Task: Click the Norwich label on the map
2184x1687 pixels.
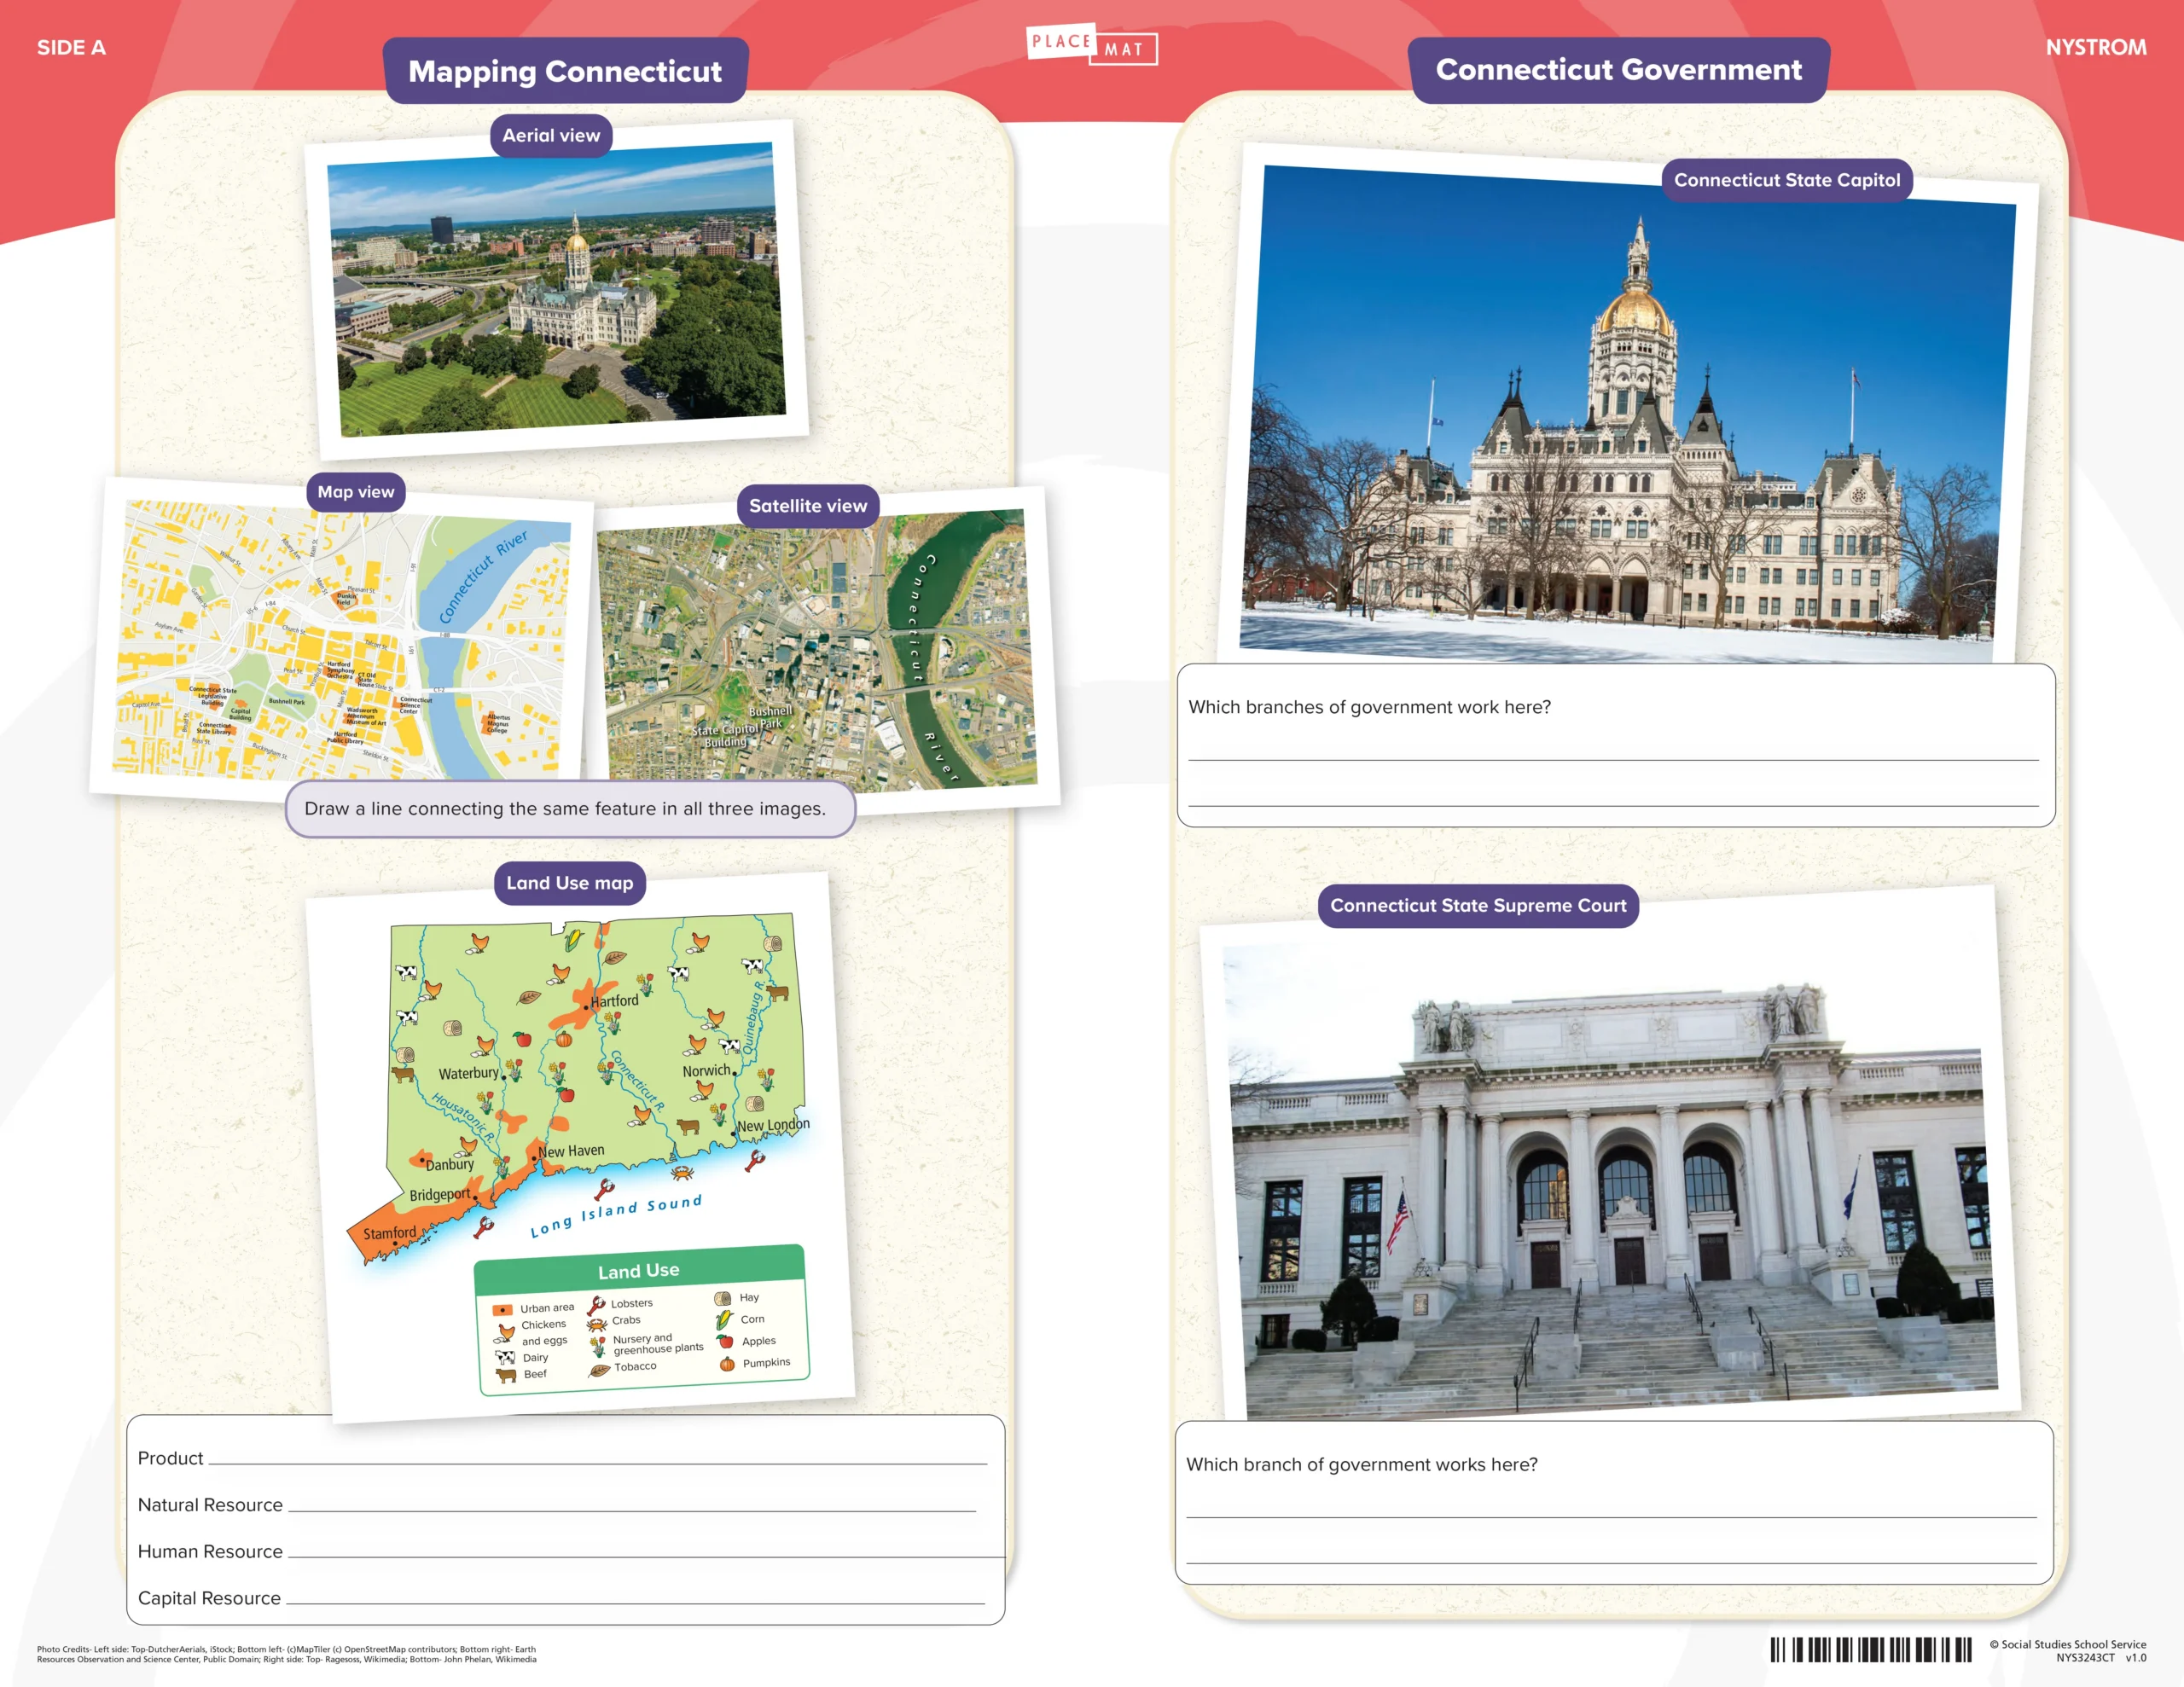Action: [707, 1071]
